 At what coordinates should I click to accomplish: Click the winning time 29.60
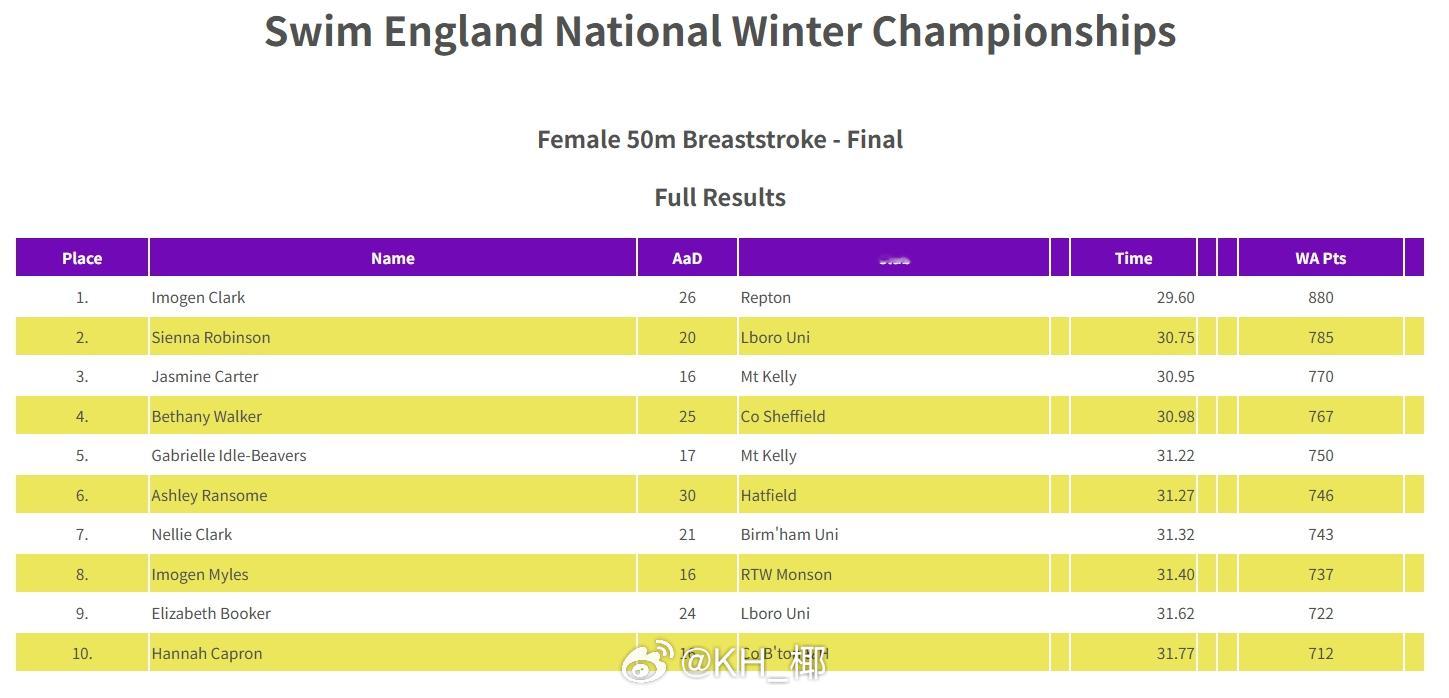coord(1175,298)
